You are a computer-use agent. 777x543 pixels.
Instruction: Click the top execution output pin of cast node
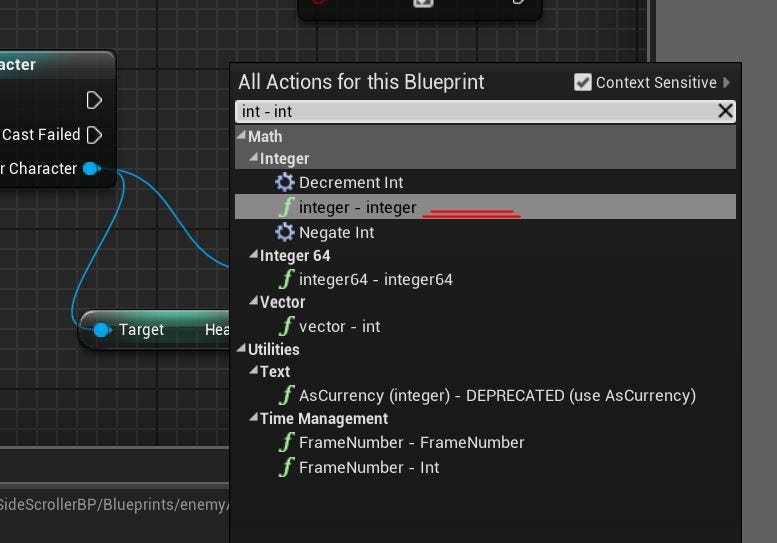94,100
